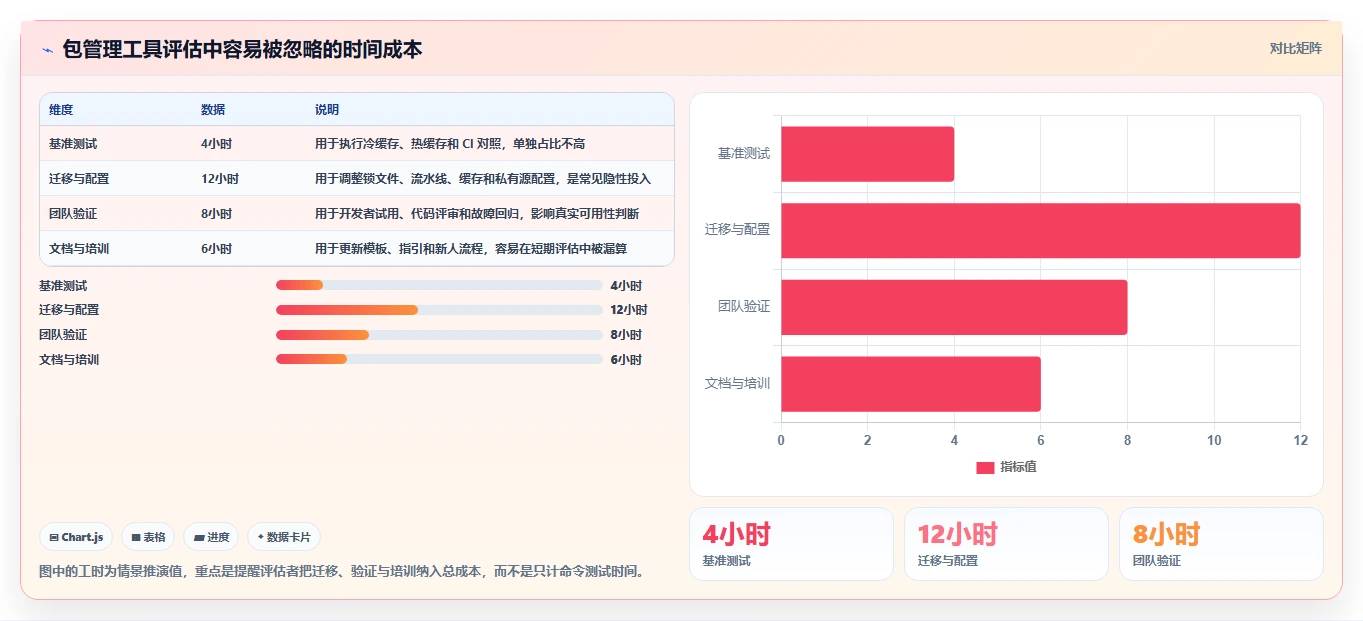
Task: Click the page title 包管理工具评估中容易被忽略的时间成本
Action: (x=242, y=49)
